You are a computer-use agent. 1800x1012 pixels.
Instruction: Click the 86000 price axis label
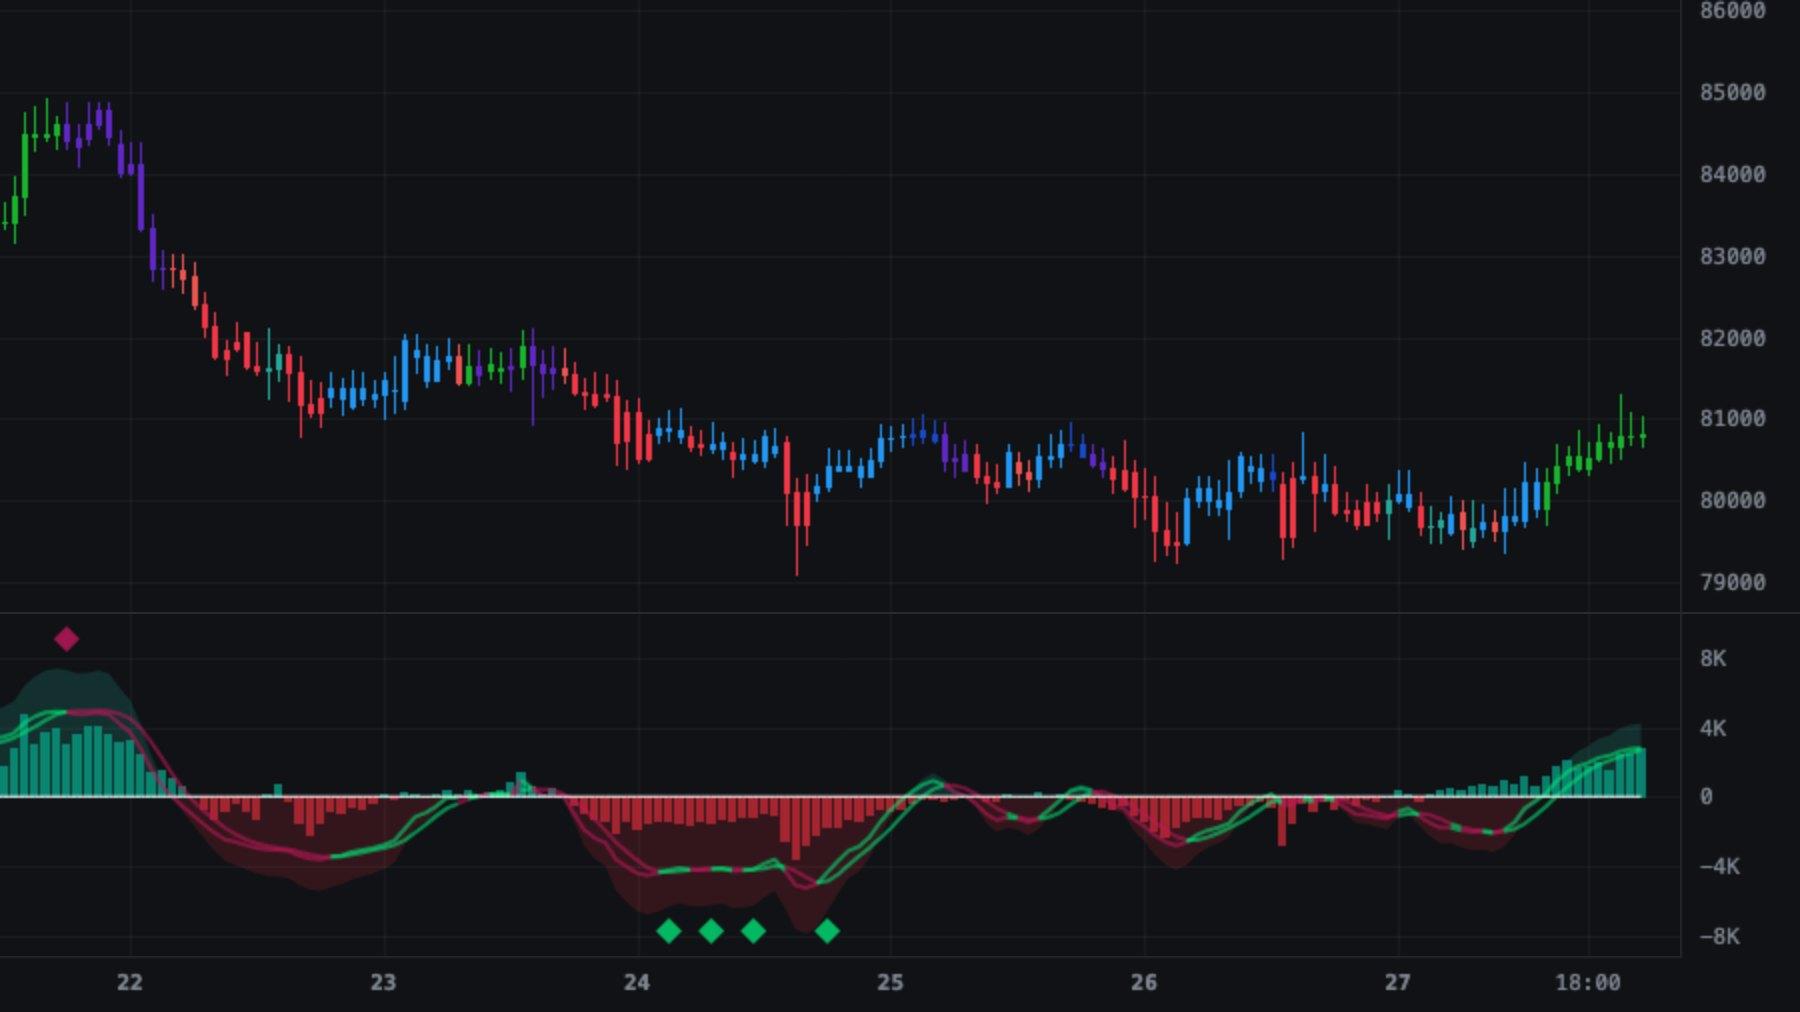[x=1732, y=11]
